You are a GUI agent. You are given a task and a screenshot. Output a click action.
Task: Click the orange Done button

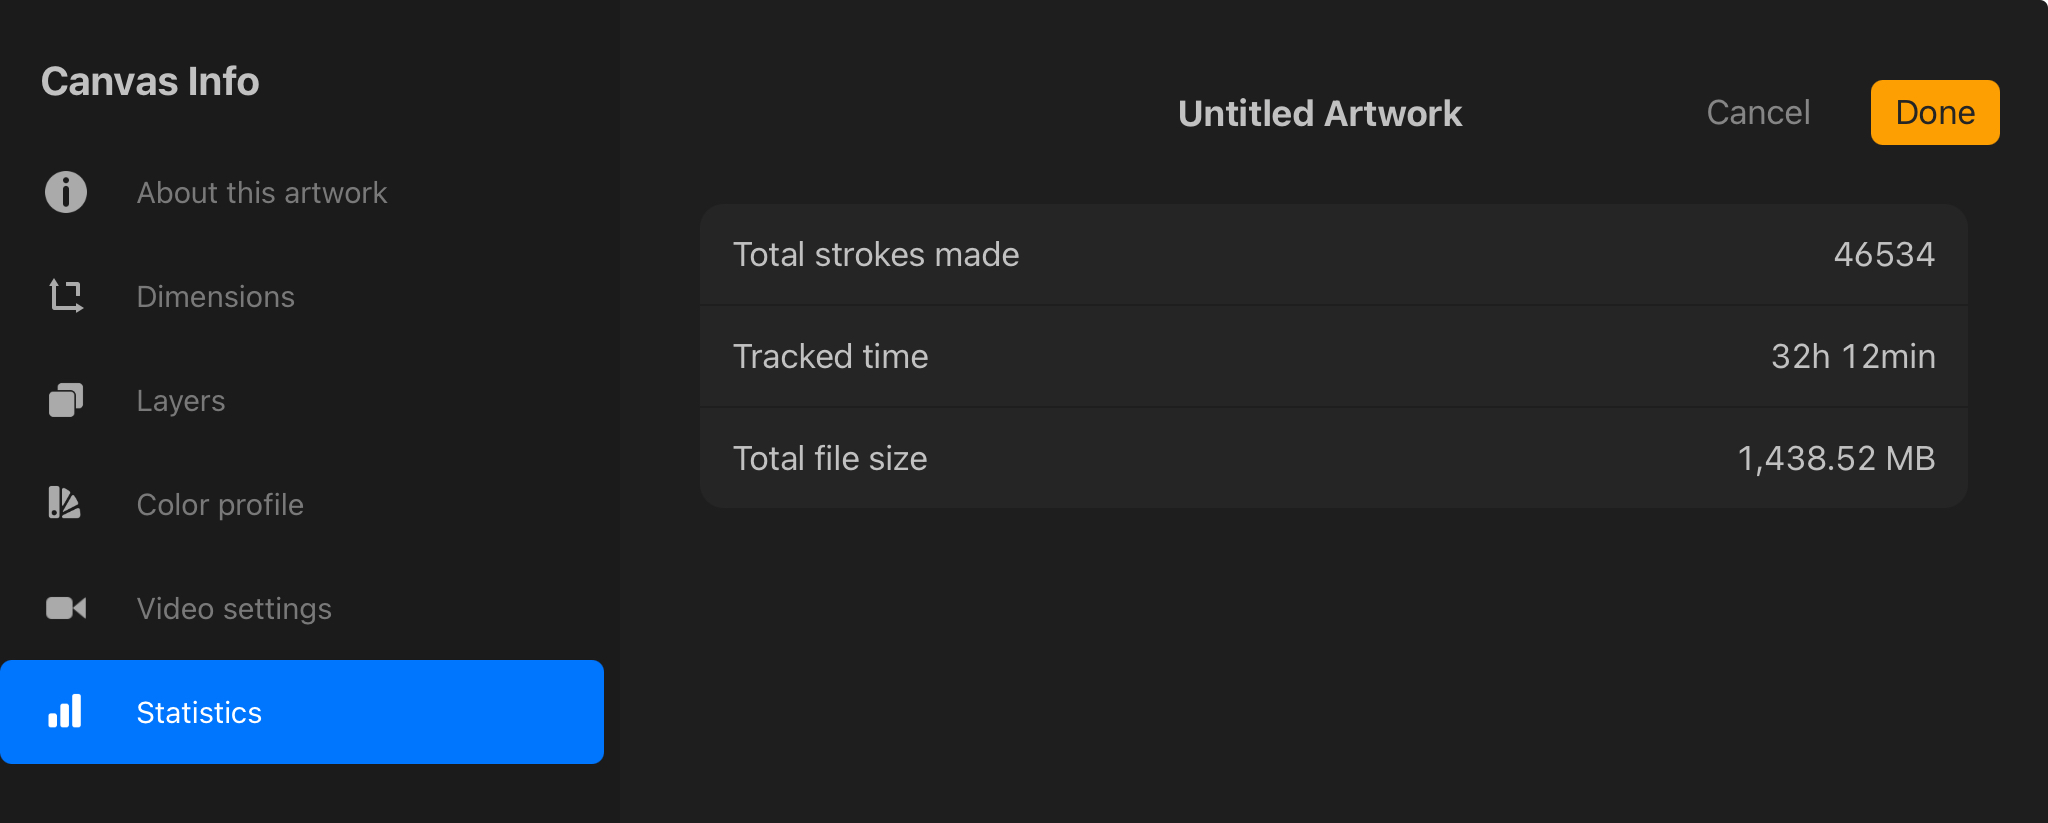tap(1935, 112)
